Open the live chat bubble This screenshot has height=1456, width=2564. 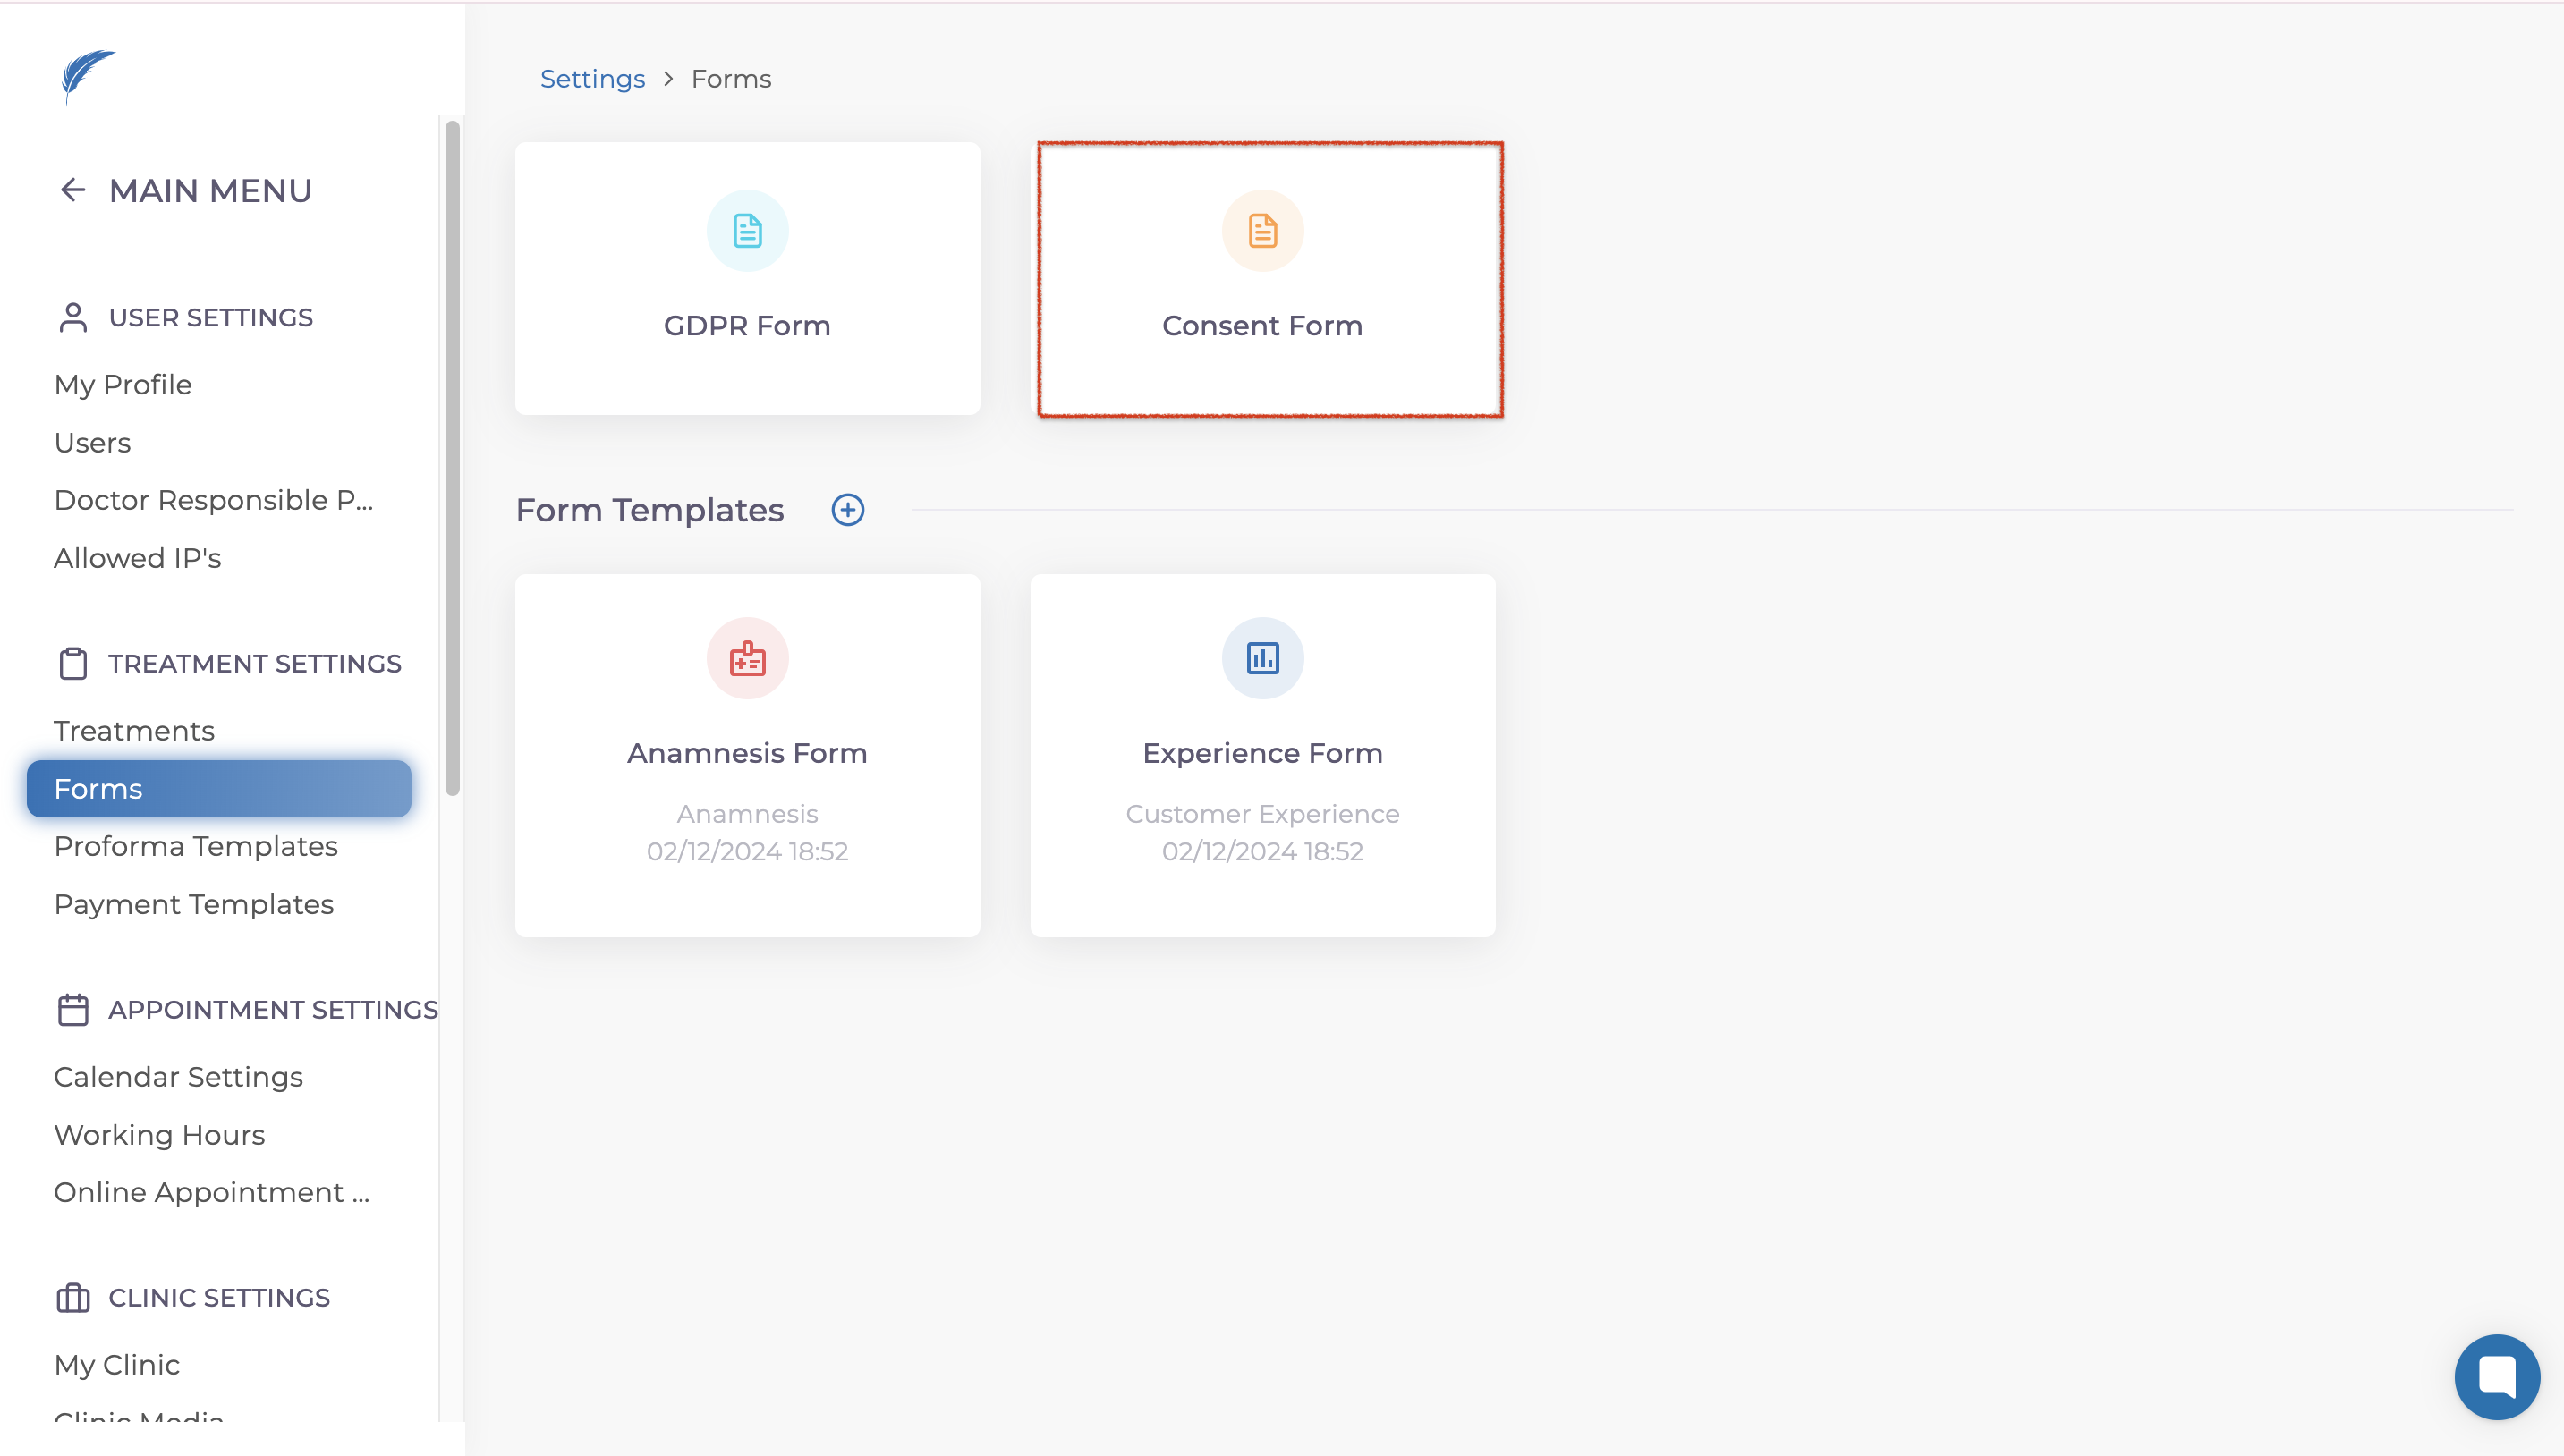[2496, 1377]
